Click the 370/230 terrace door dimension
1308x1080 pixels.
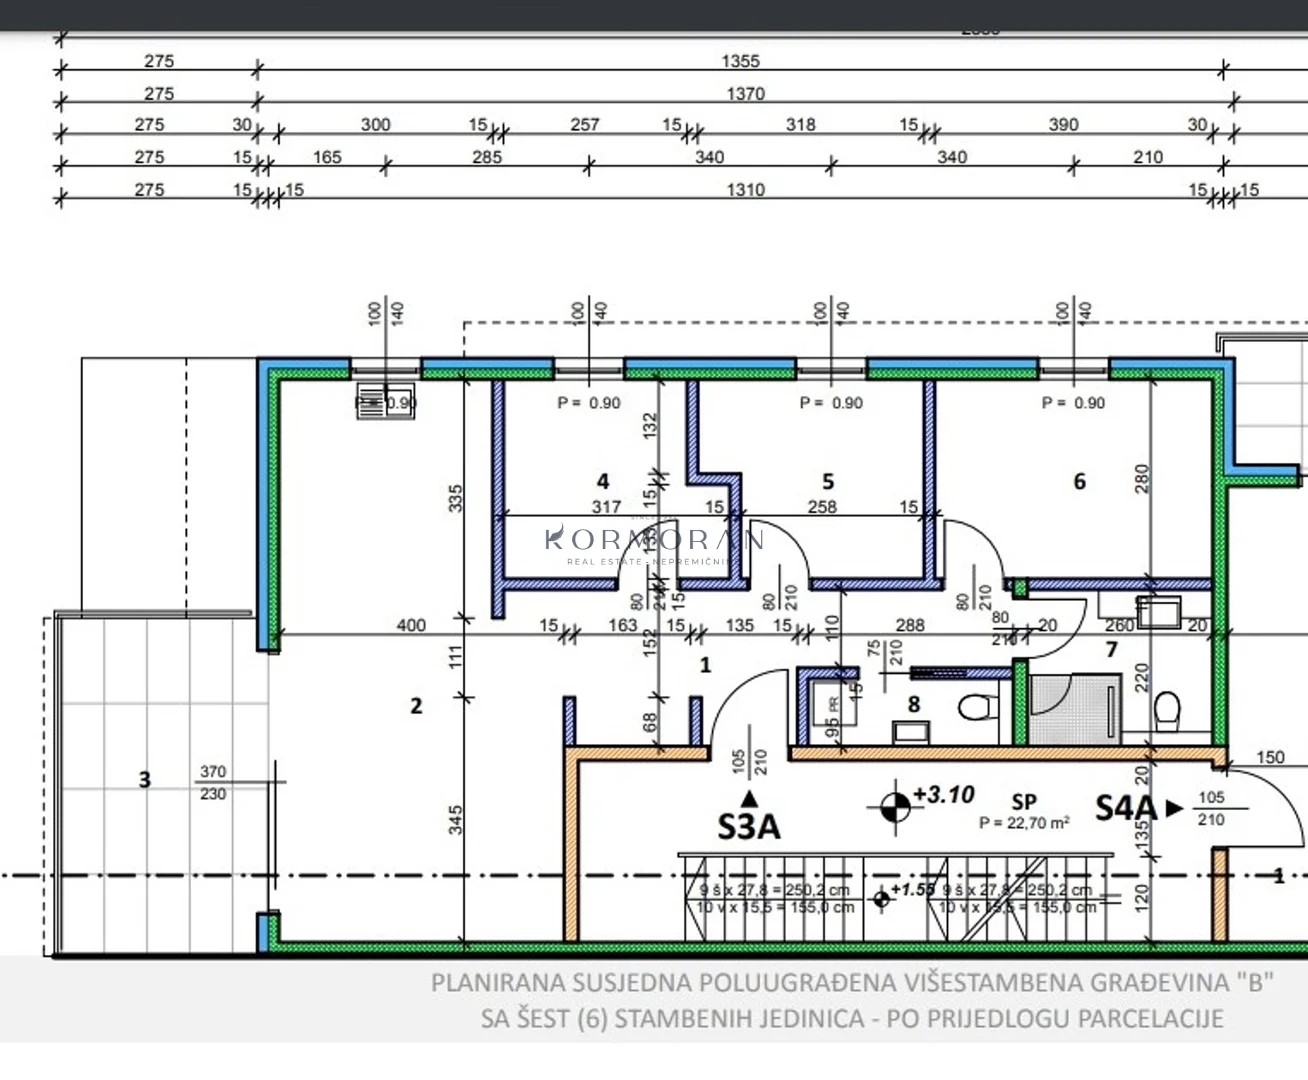click(x=213, y=783)
